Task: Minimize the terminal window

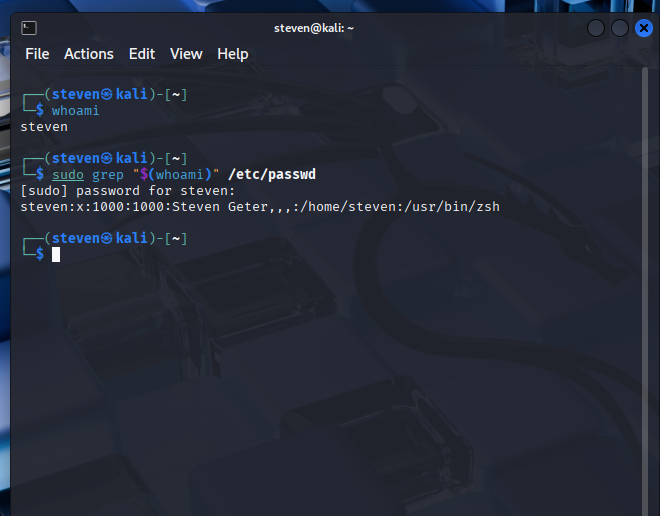Action: [596, 28]
